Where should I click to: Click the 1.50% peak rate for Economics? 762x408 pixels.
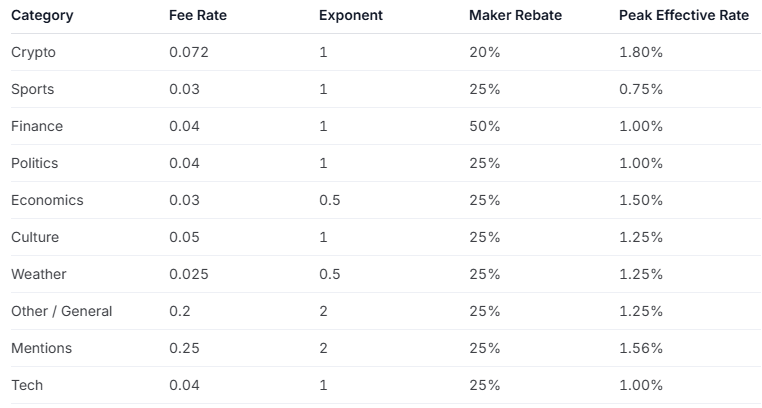click(x=641, y=200)
